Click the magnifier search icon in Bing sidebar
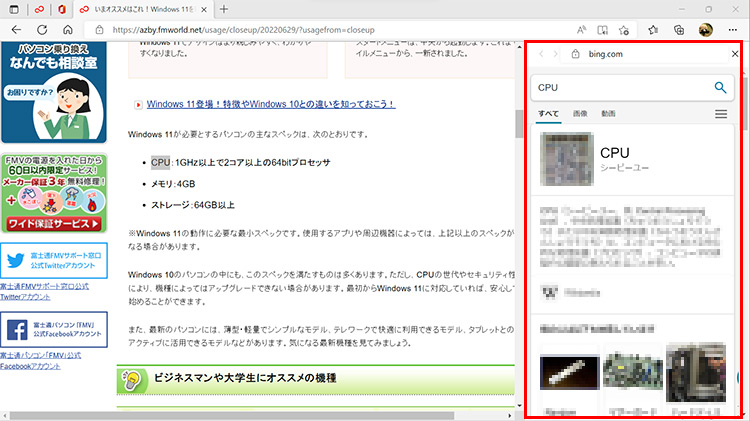This screenshot has height=421, width=750. click(x=720, y=87)
